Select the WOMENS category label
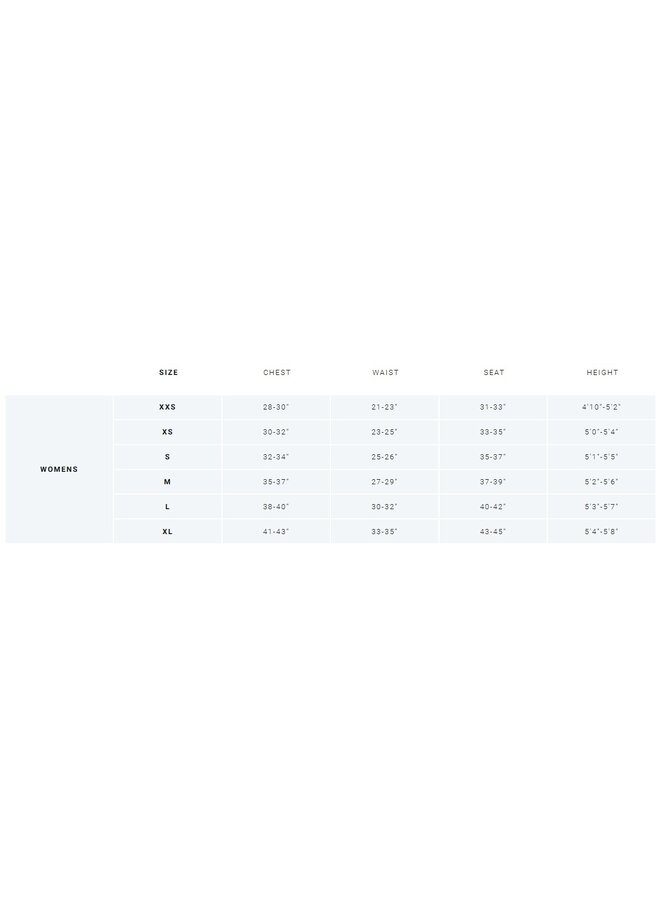This screenshot has height=900, width=660. click(x=59, y=469)
